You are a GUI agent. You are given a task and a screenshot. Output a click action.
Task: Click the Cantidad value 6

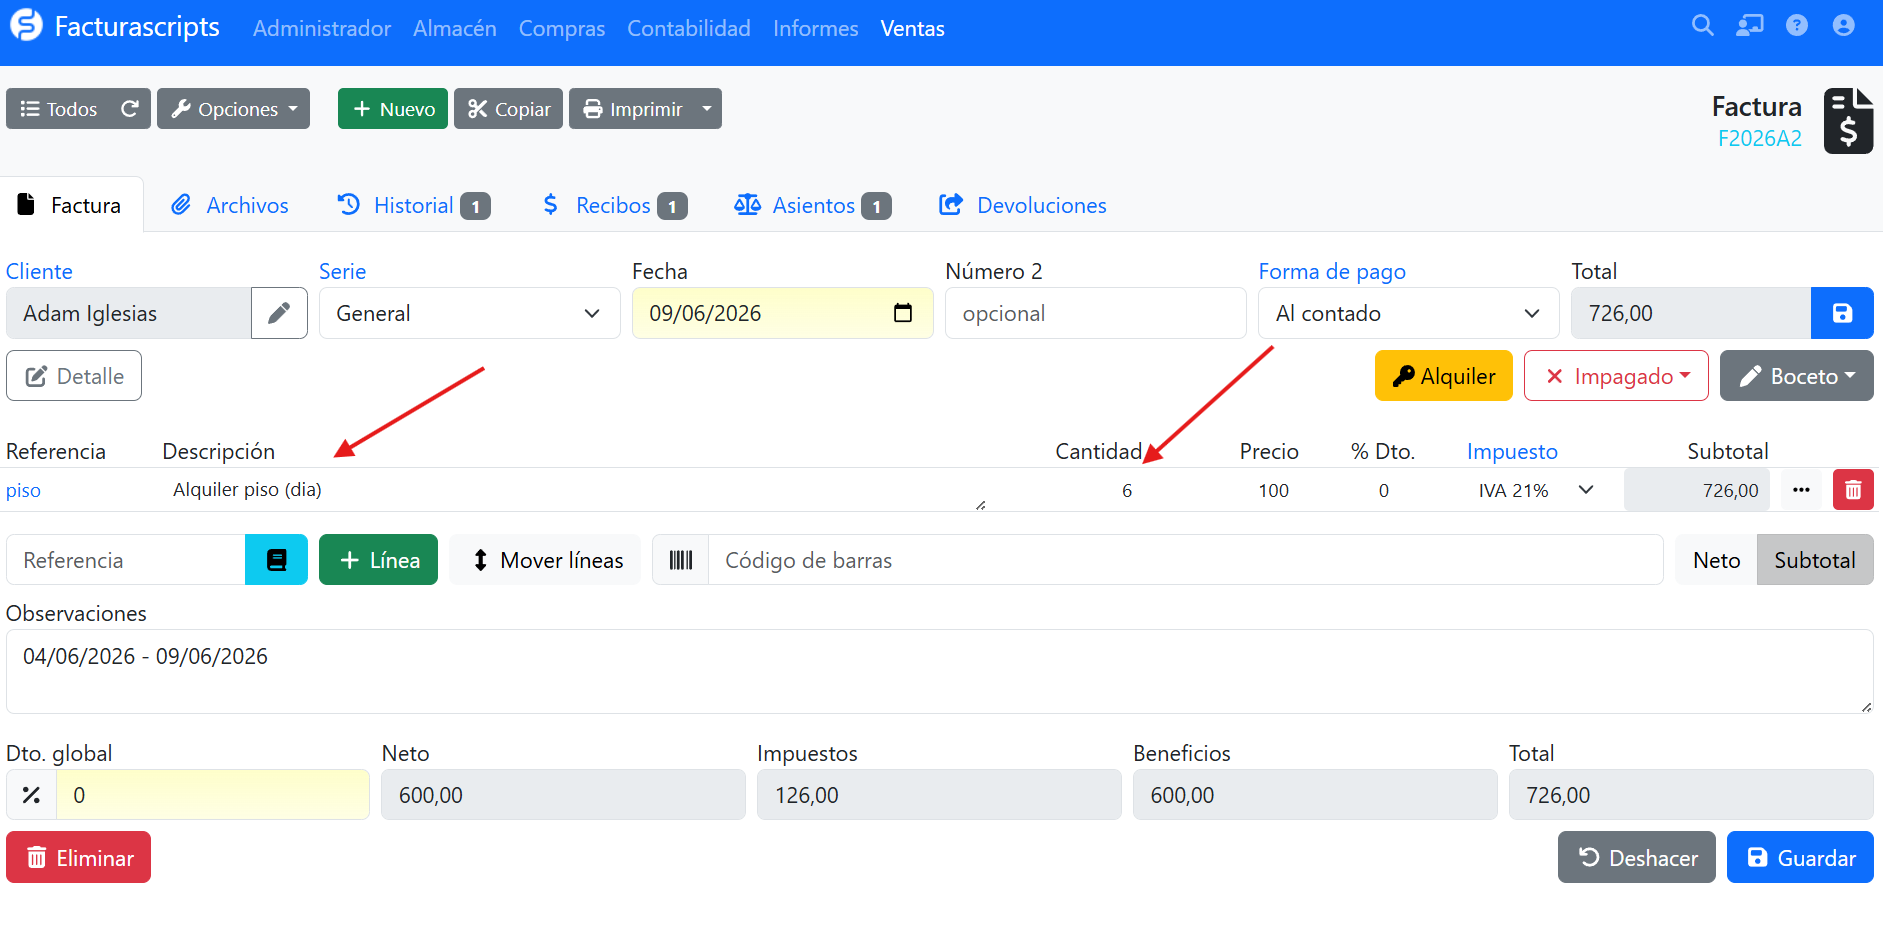pos(1127,490)
